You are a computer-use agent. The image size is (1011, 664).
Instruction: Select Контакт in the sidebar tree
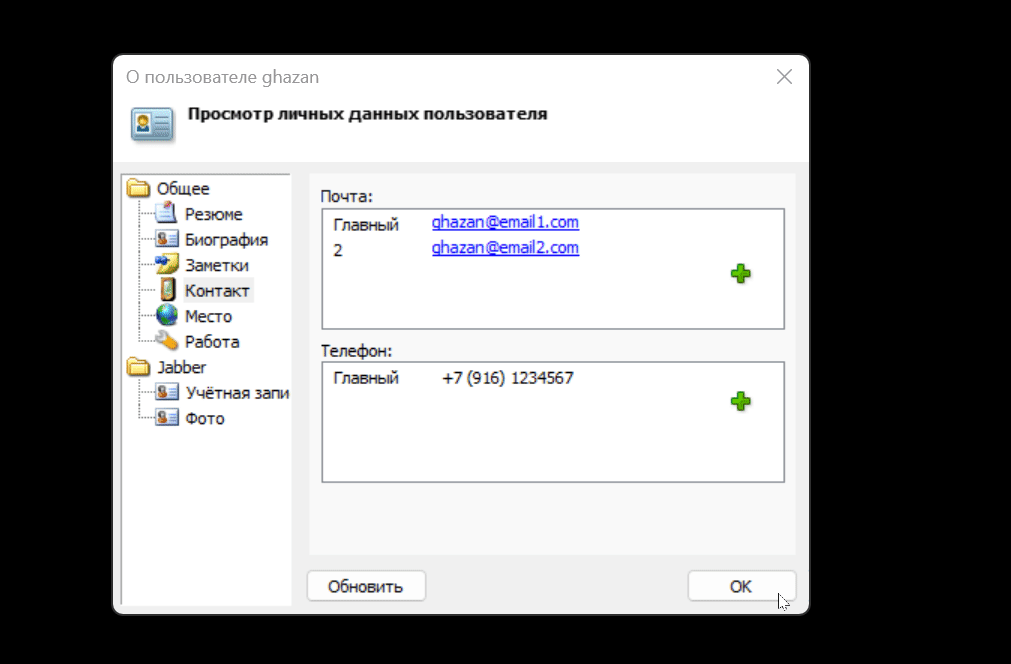click(216, 290)
